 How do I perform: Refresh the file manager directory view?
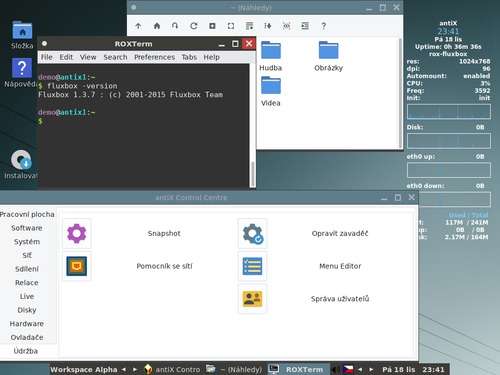[x=194, y=26]
